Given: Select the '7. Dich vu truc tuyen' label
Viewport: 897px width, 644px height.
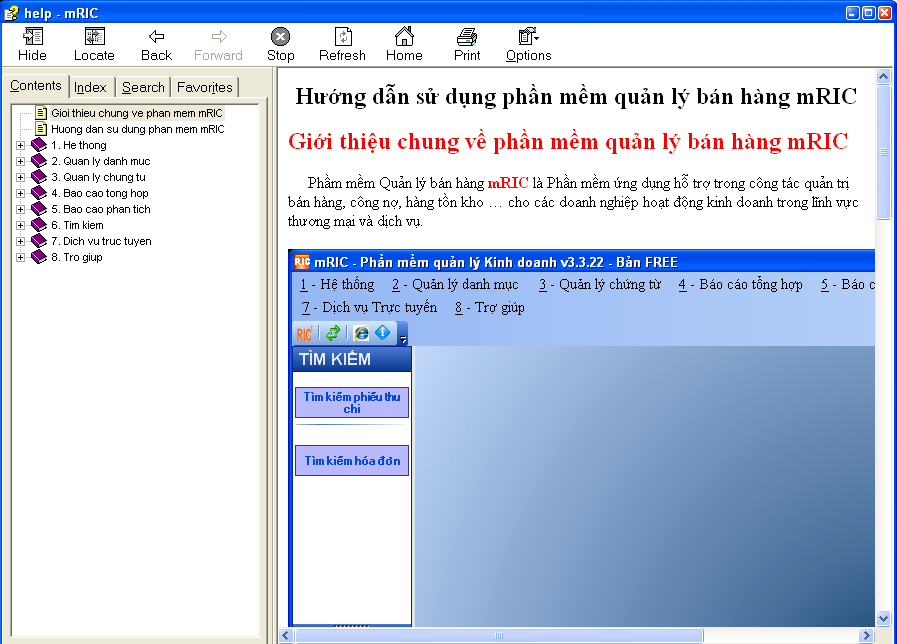Looking at the screenshot, I should (101, 241).
